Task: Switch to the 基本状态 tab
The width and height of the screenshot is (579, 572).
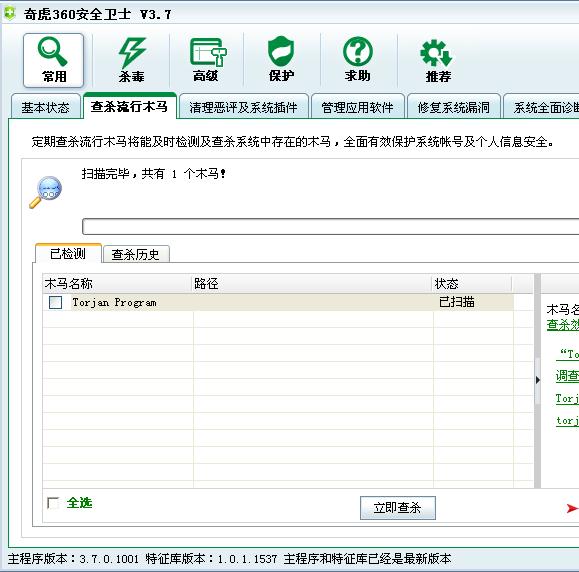Action: point(45,107)
